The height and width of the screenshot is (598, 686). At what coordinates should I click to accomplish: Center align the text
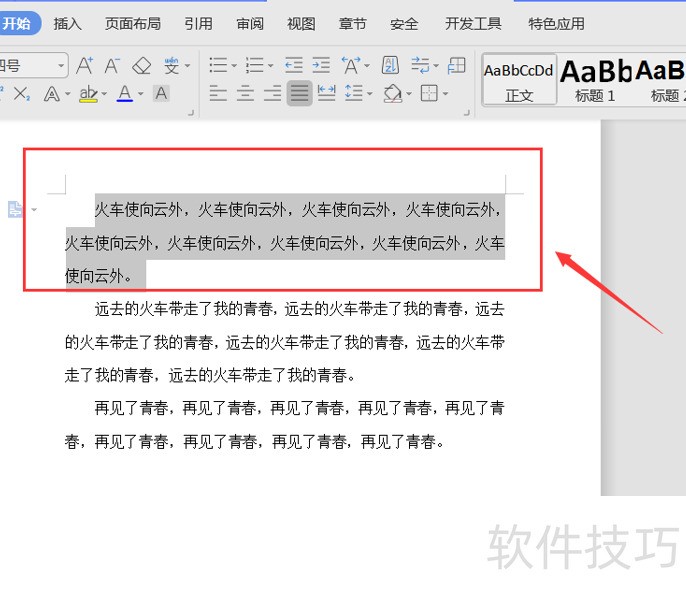point(245,93)
